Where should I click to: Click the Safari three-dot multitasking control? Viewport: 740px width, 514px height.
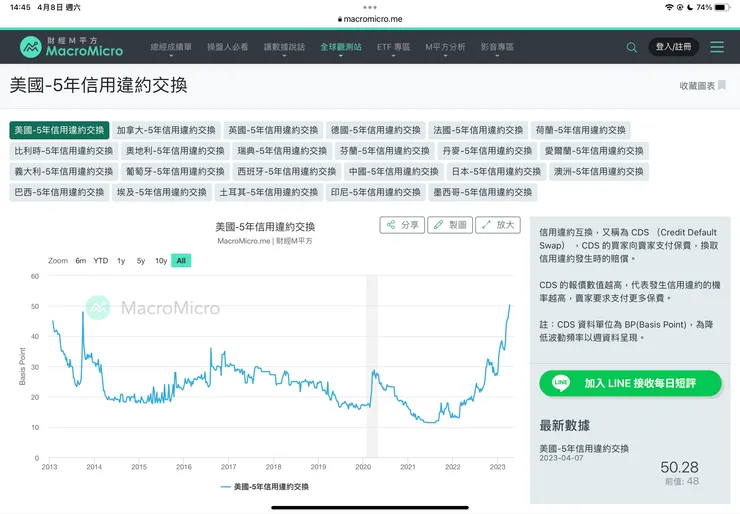point(370,7)
